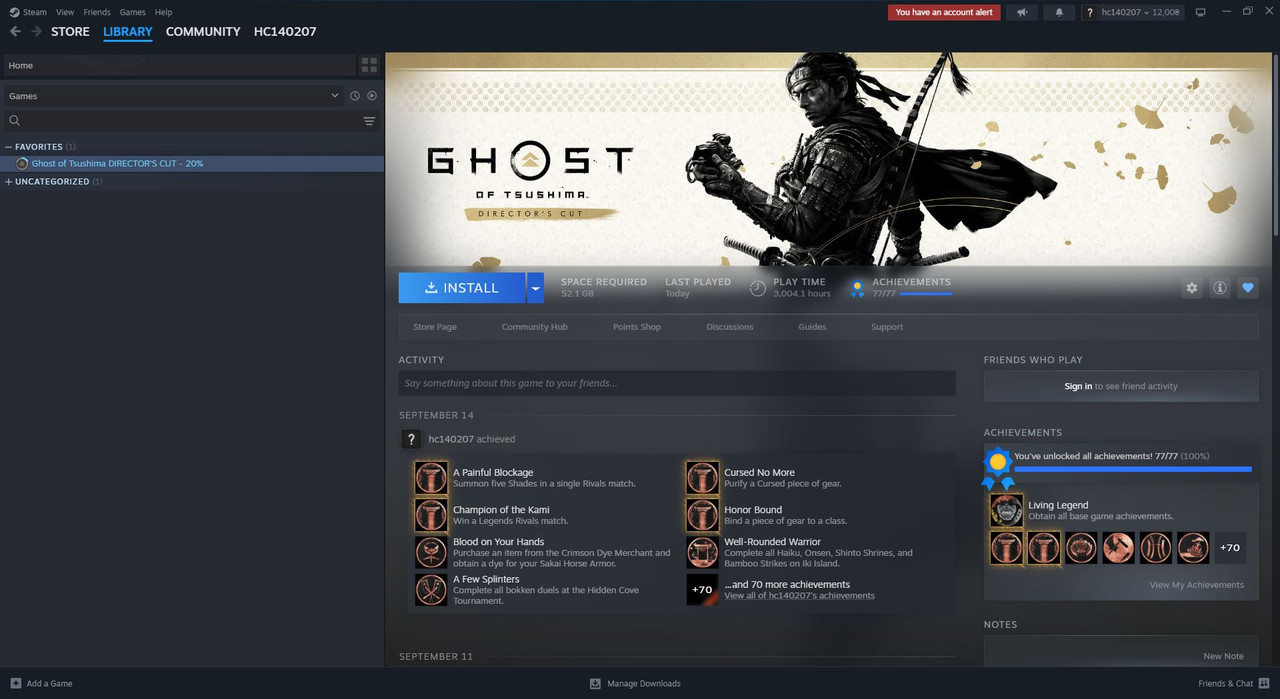Expand the UNCATEGORIZED category
This screenshot has height=699, width=1280.
pos(9,182)
